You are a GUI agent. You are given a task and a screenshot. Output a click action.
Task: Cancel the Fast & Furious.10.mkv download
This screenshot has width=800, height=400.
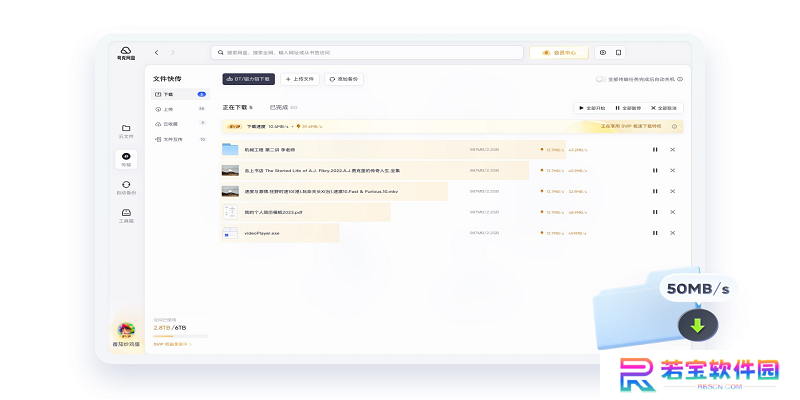point(672,191)
